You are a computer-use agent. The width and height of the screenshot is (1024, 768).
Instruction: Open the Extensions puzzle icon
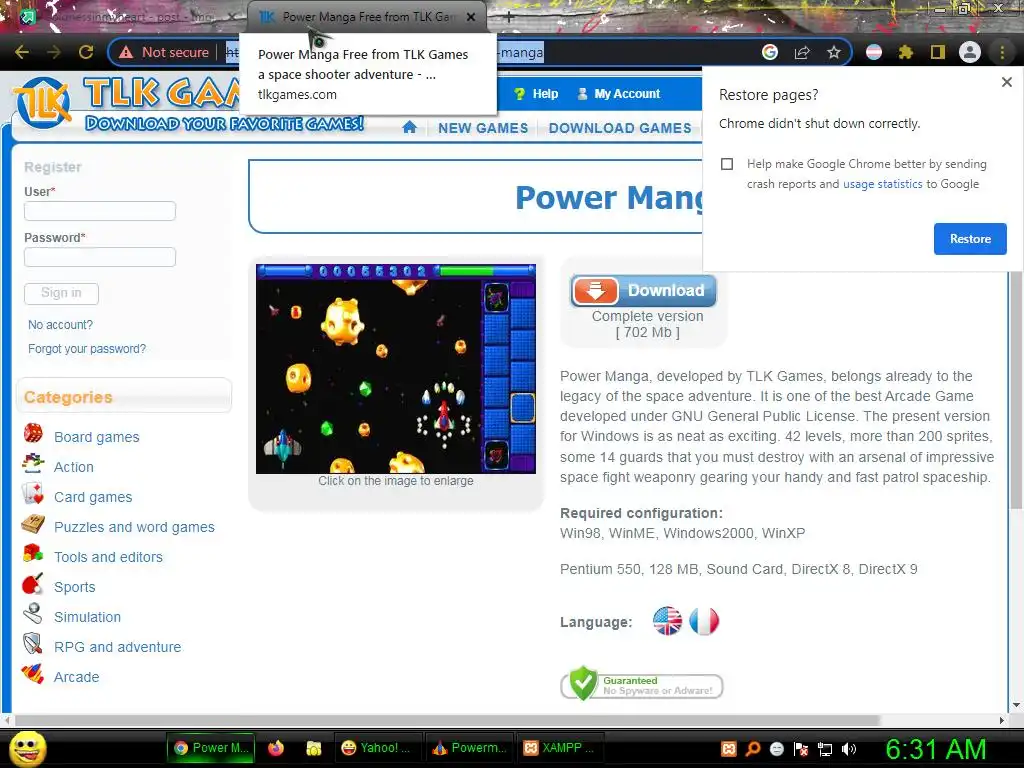pos(906,52)
